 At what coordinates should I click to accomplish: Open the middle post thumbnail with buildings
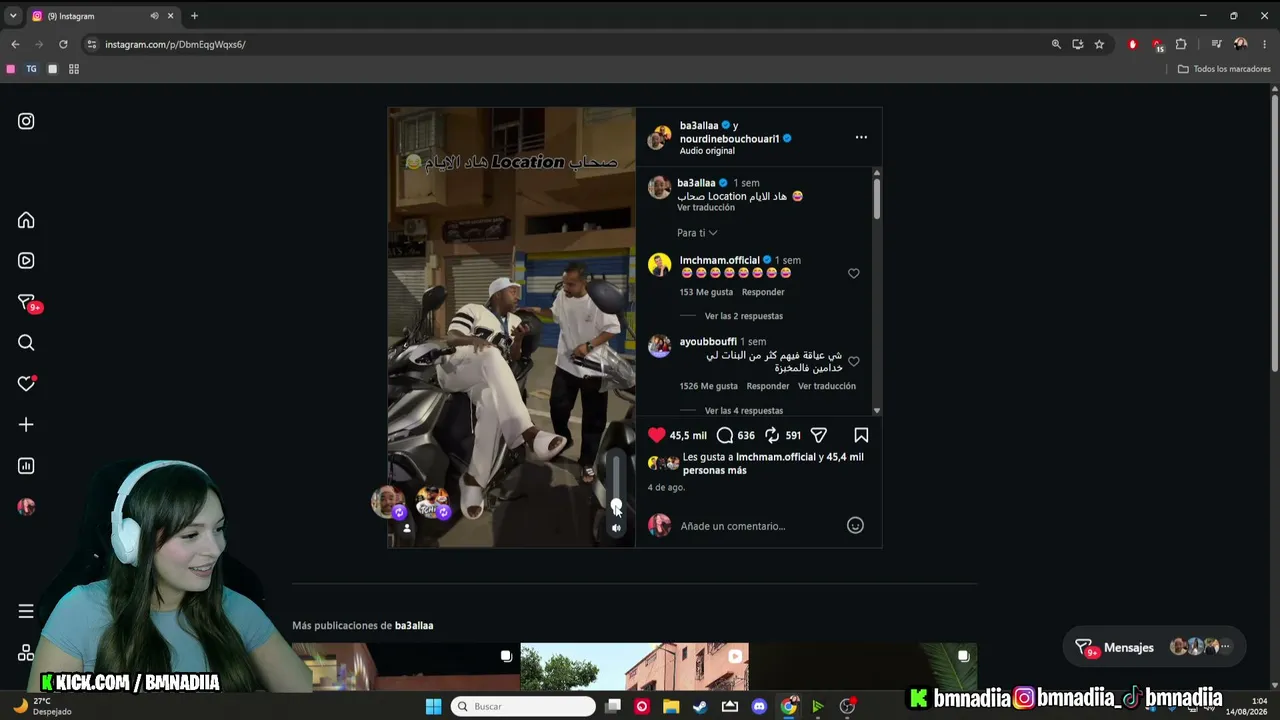634,666
